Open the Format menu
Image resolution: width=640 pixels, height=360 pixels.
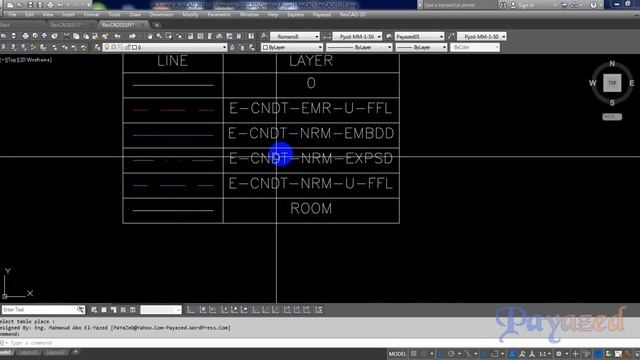pos(91,14)
